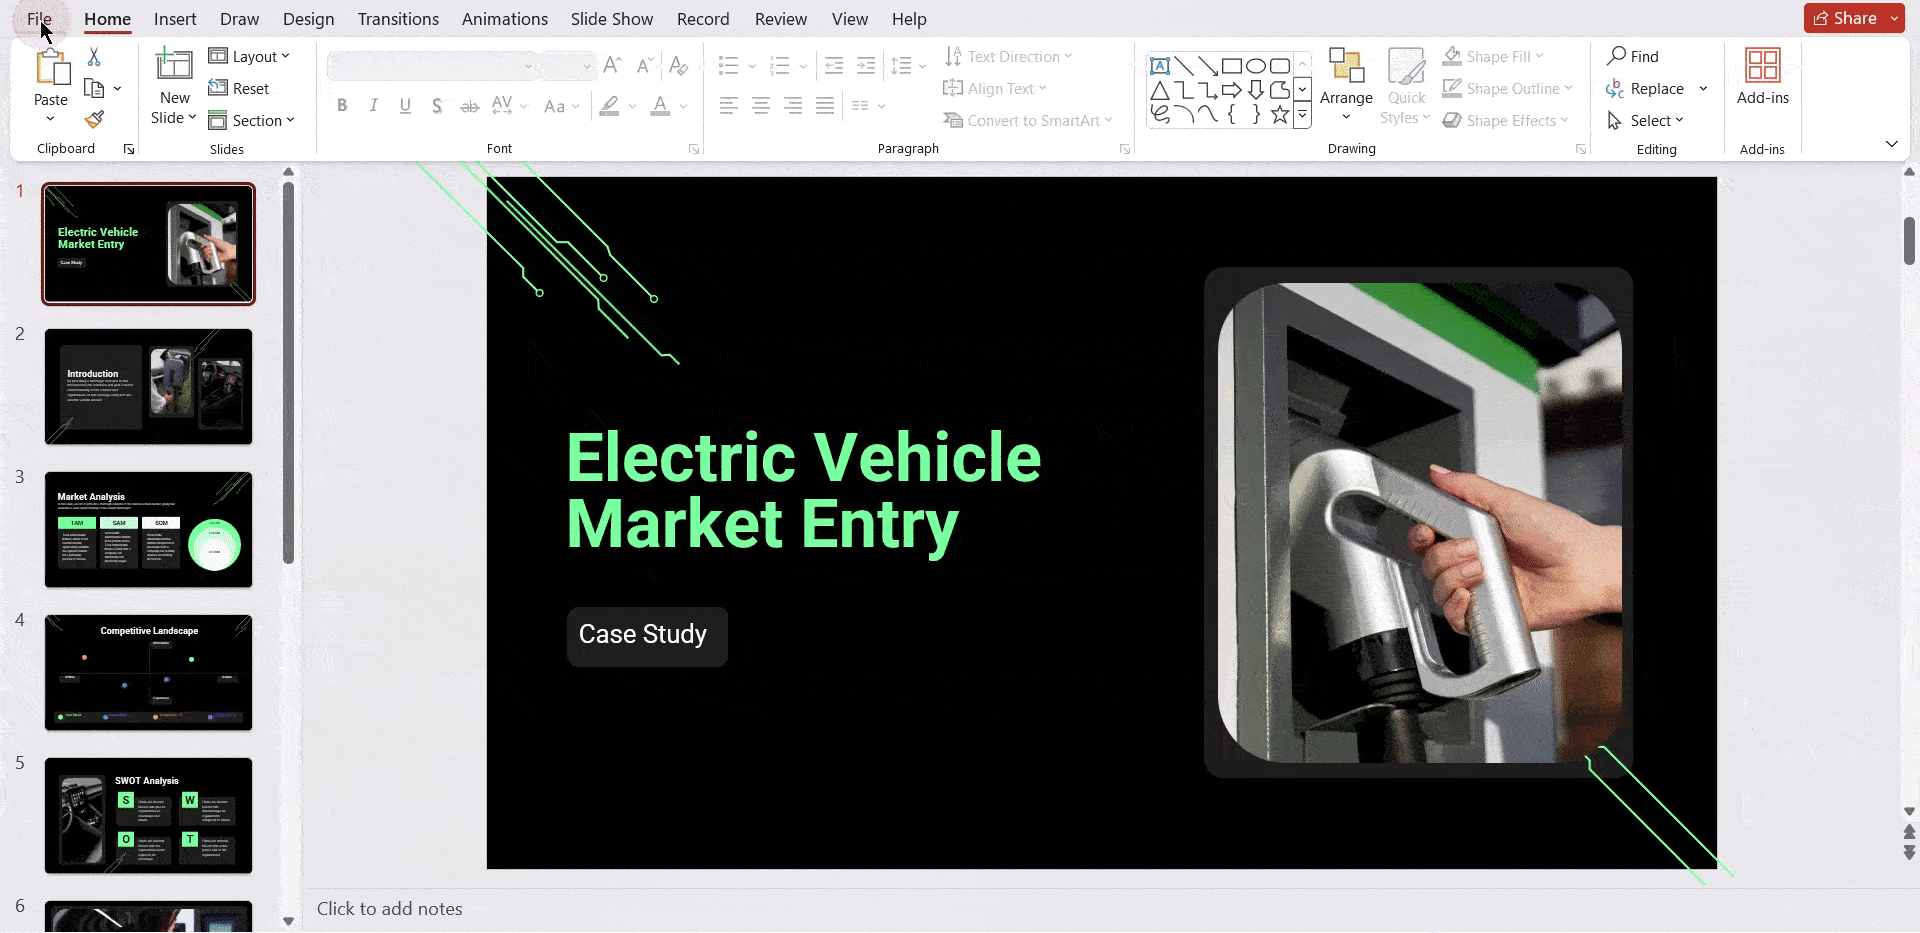The image size is (1920, 933).
Task: Select the SWOT Analysis slide thumbnail
Action: click(x=148, y=815)
